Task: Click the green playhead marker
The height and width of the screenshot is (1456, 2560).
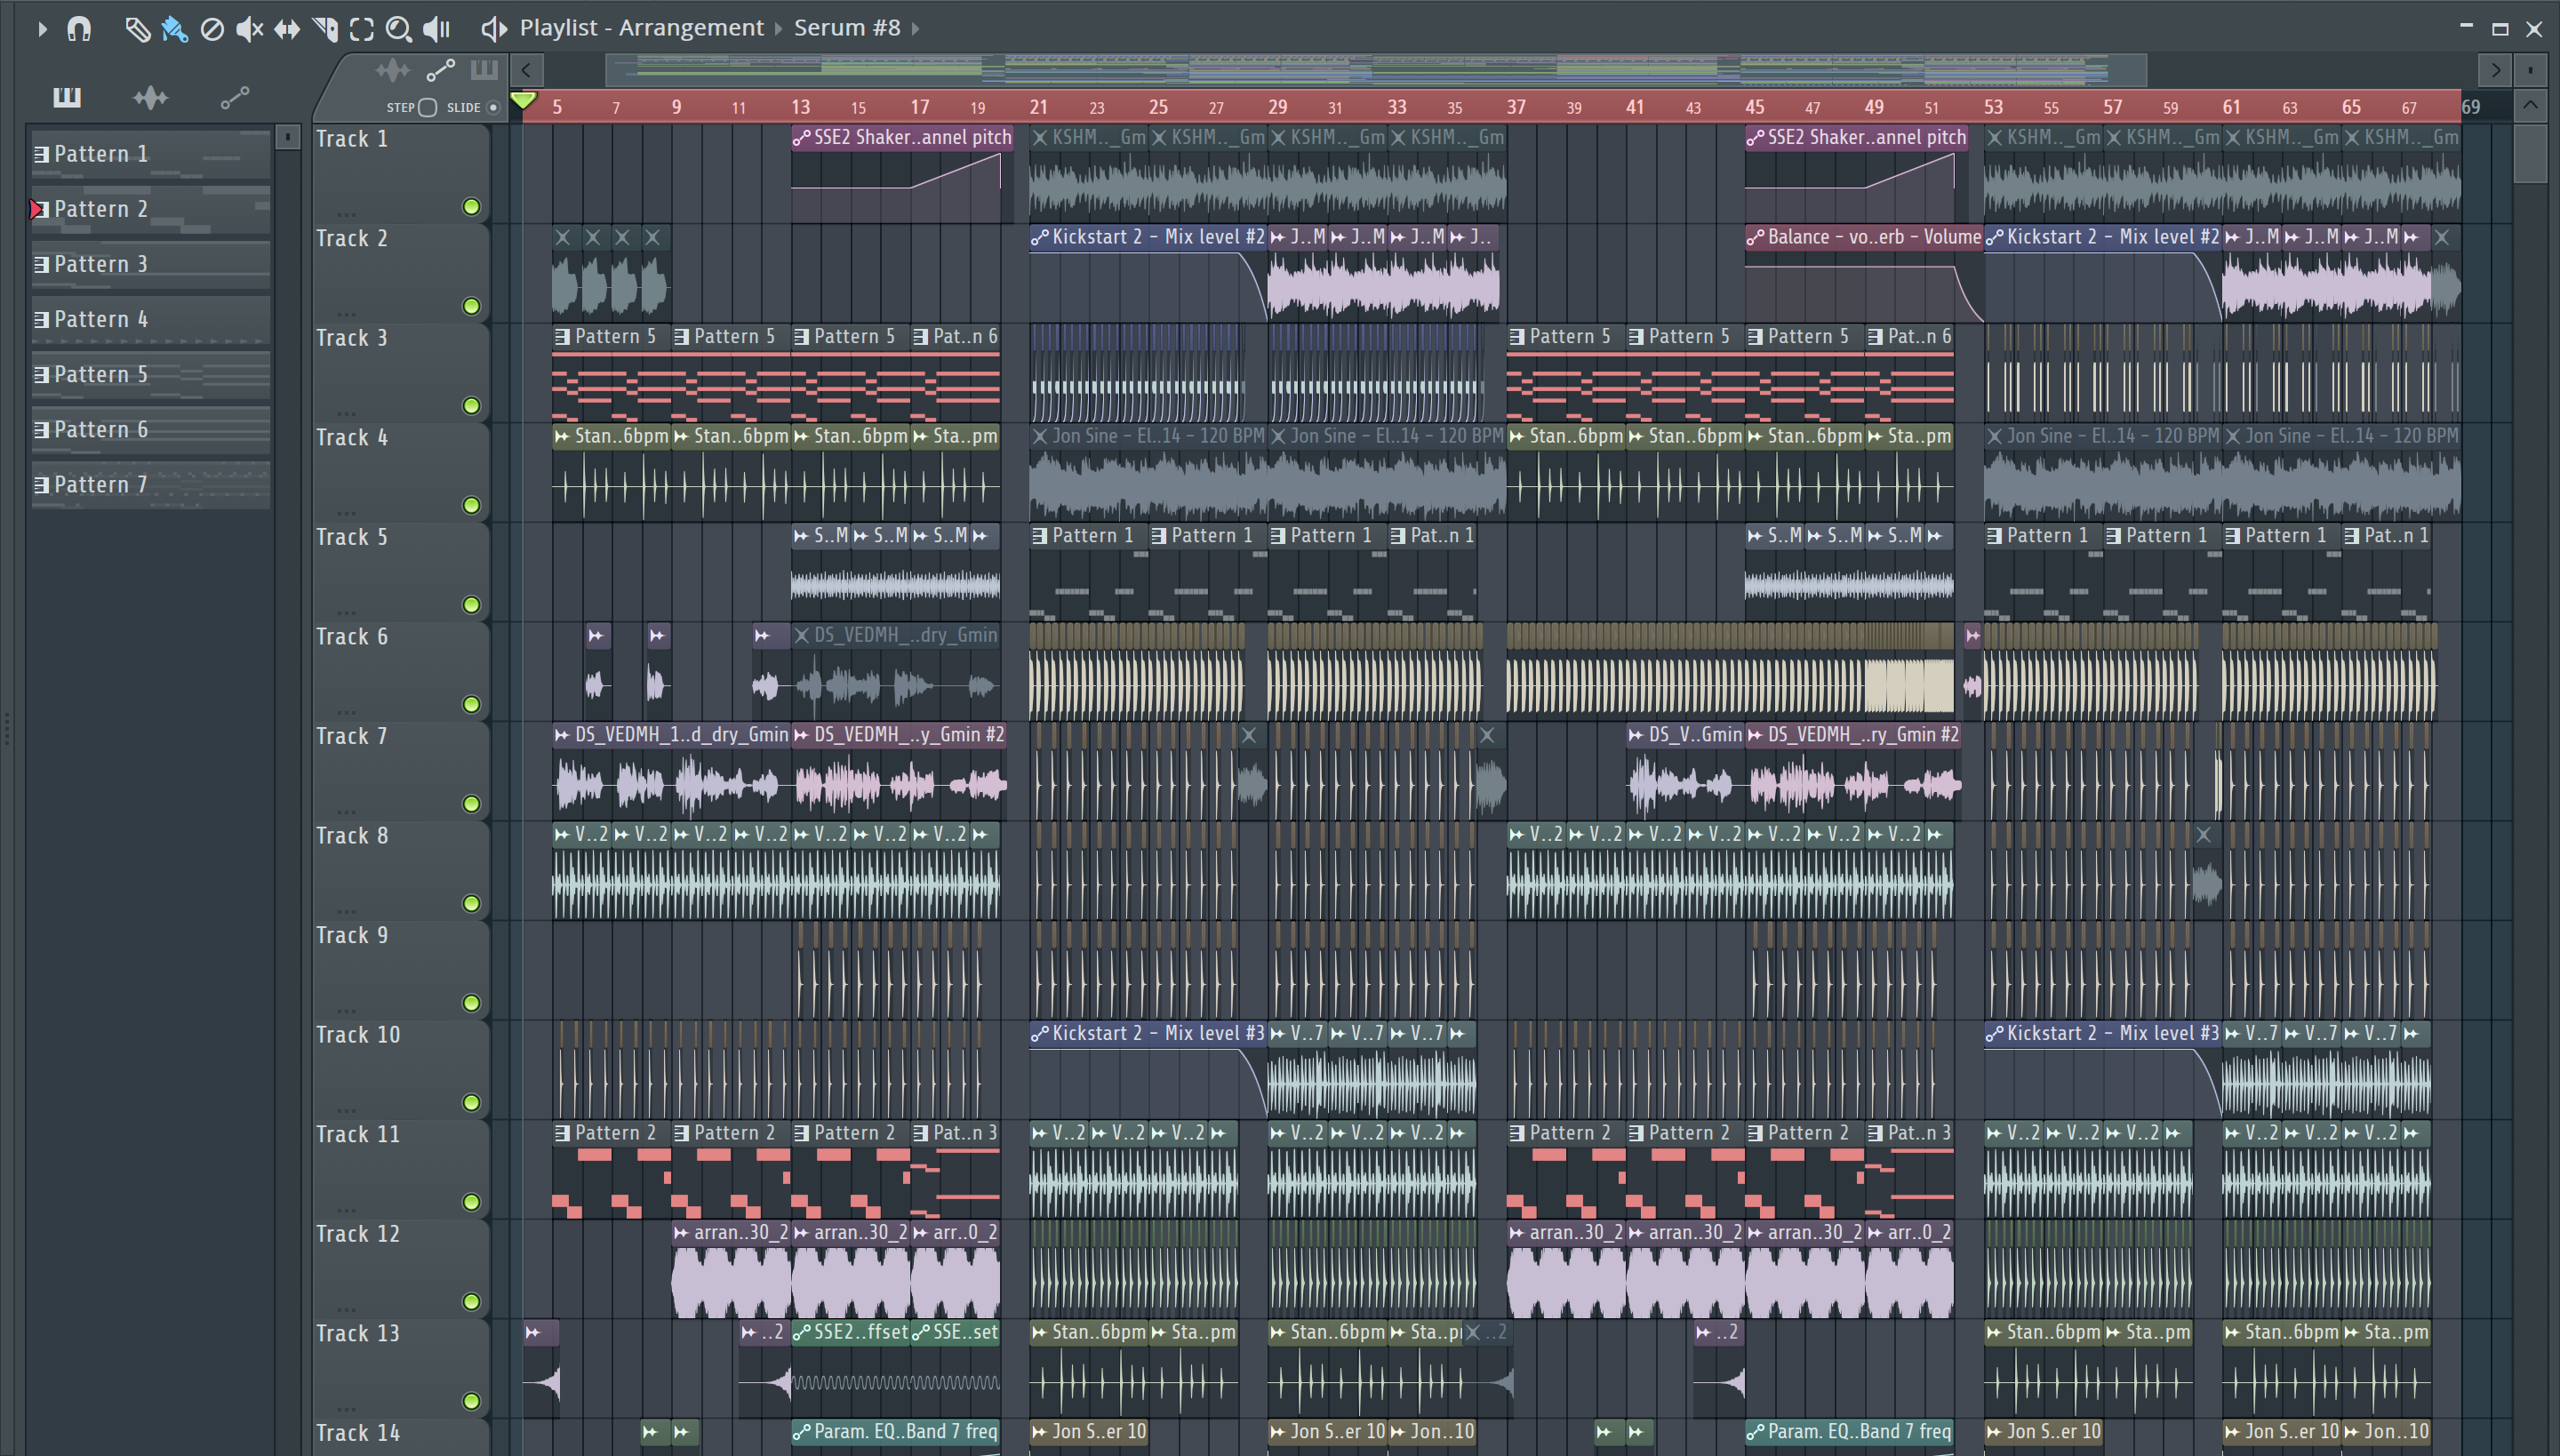Action: [523, 100]
